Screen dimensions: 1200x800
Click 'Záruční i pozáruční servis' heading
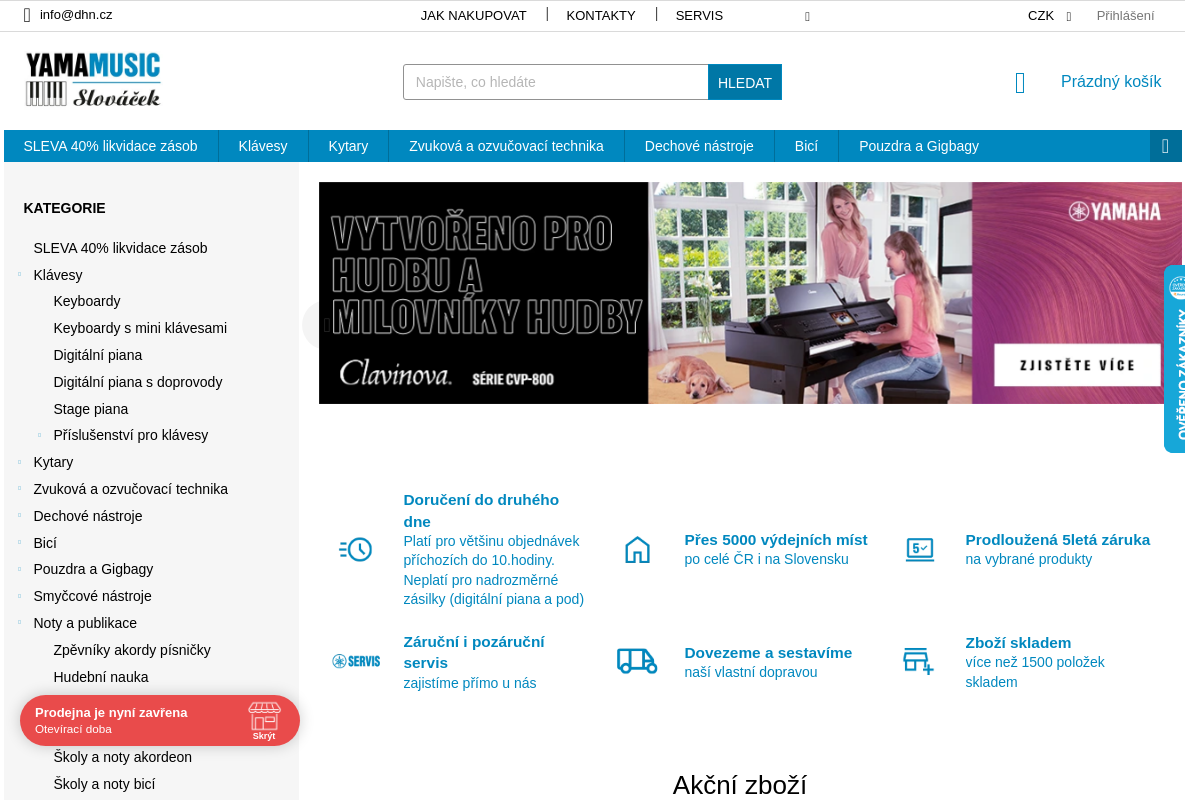click(x=474, y=651)
